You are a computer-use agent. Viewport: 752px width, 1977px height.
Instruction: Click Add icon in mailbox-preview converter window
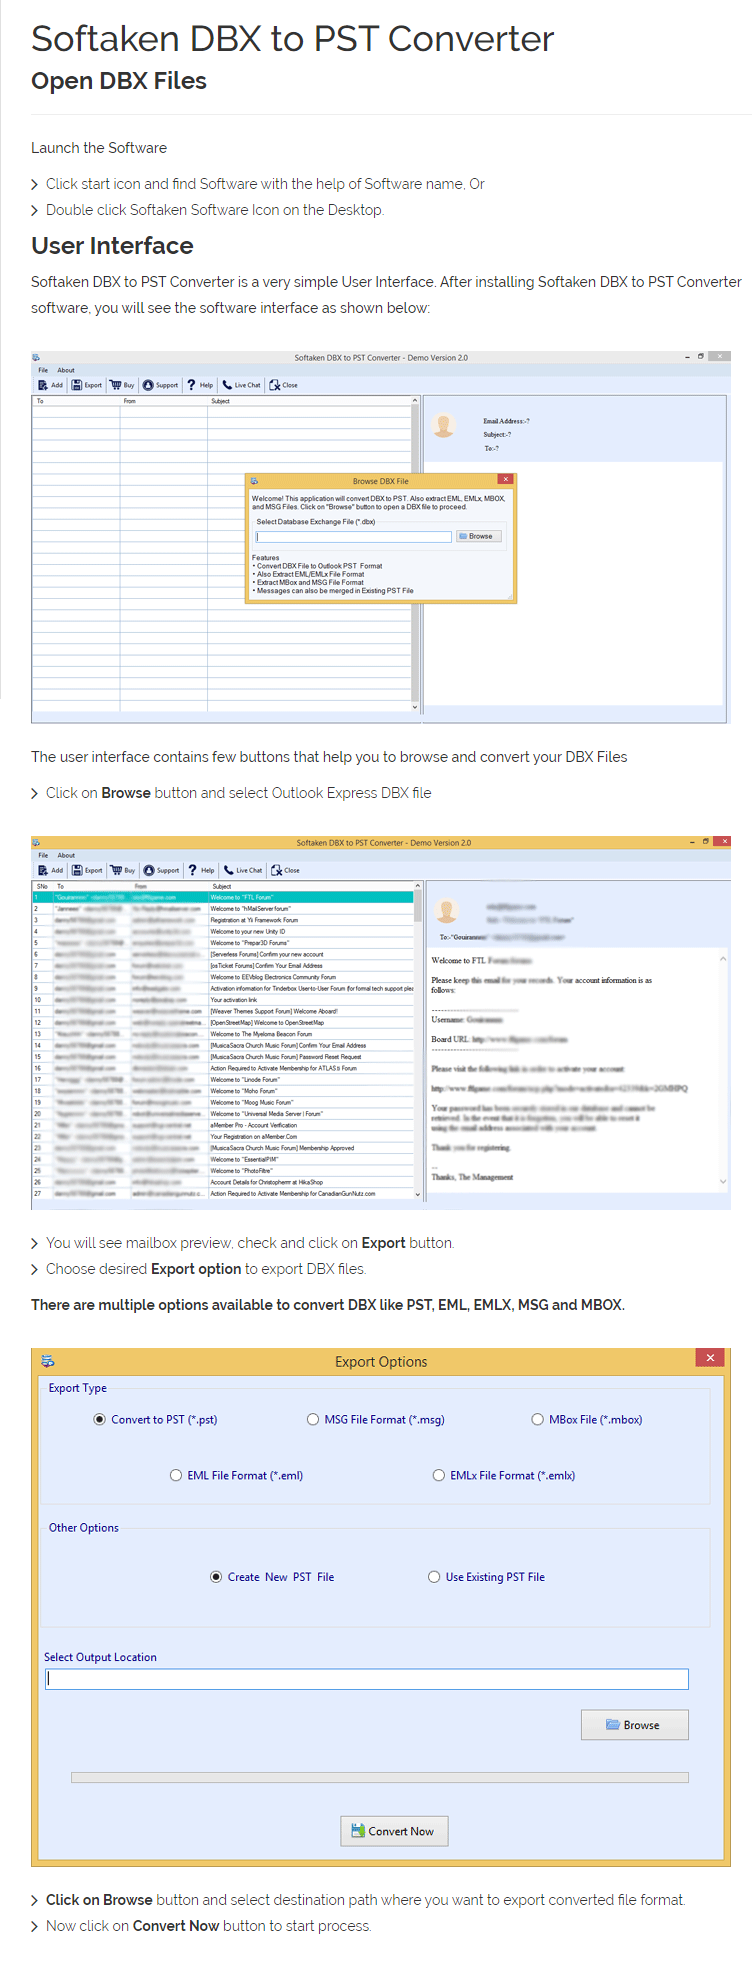pos(43,870)
